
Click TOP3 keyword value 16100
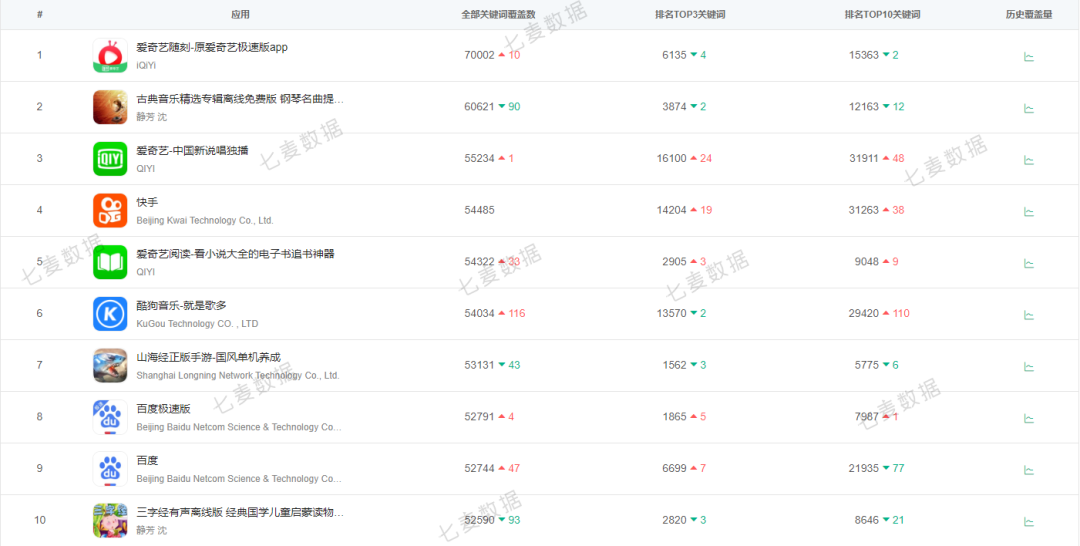tap(672, 158)
